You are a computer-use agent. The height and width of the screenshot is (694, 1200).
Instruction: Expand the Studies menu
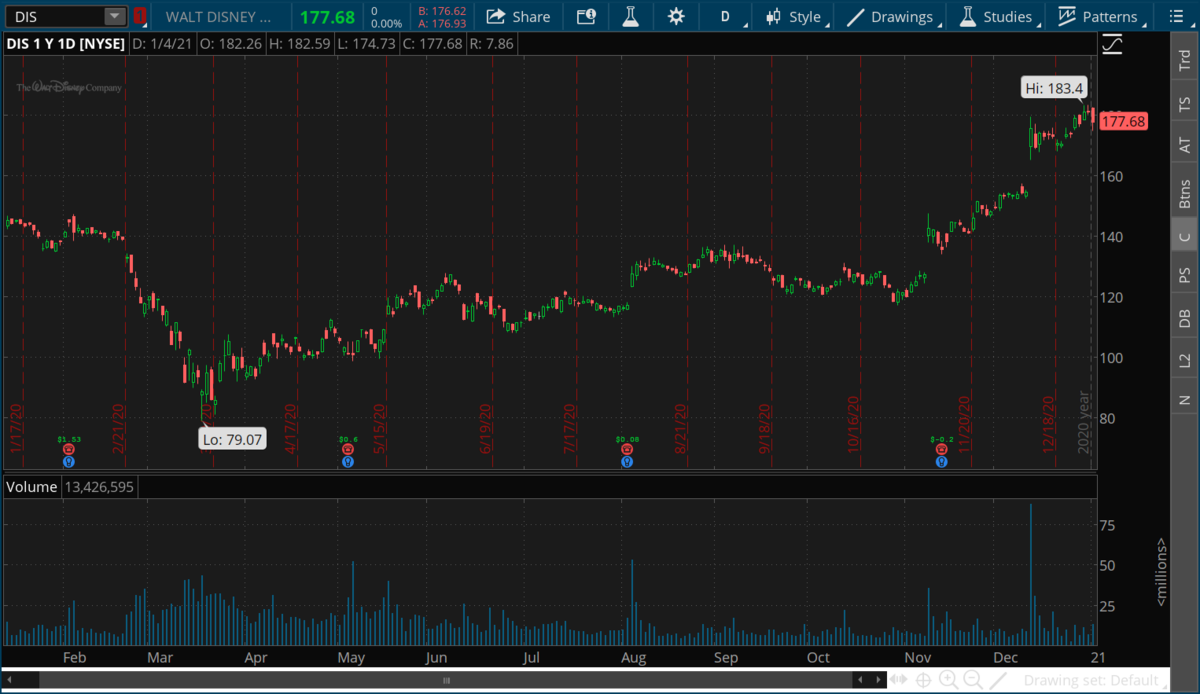pyautogui.click(x=997, y=16)
